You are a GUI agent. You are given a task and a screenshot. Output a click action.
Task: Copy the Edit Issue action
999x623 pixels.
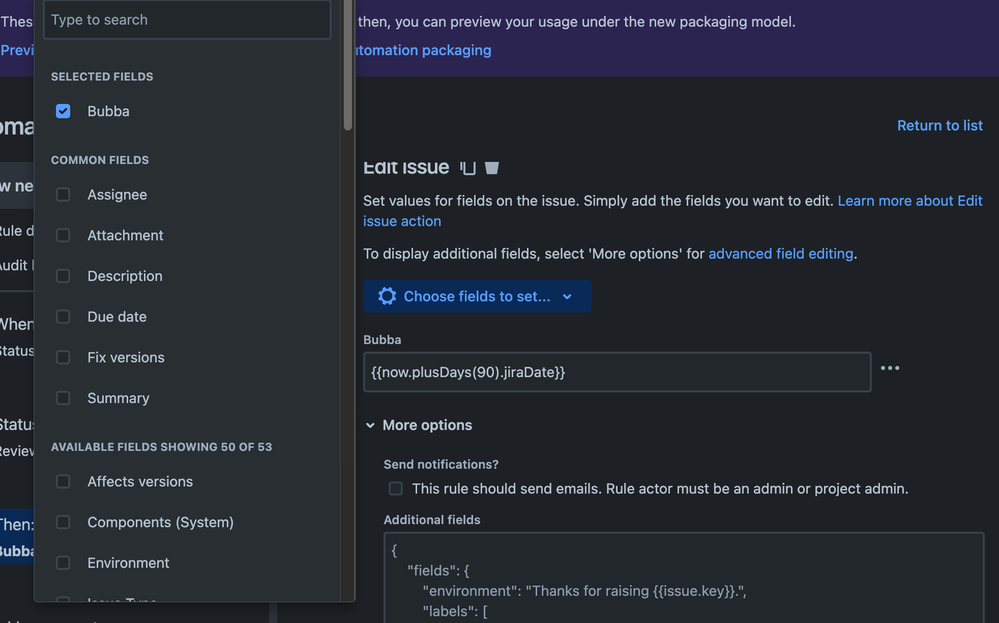466,167
